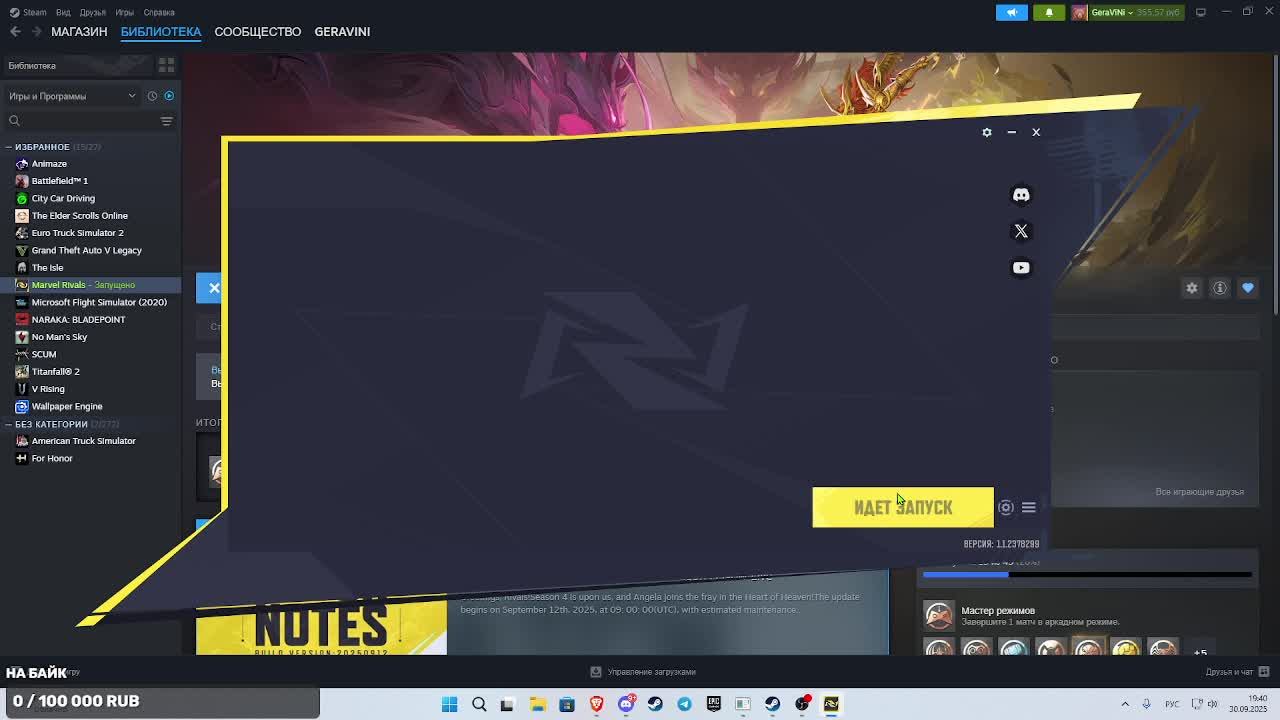Open Steam game page manage gear
The image size is (1280, 720).
point(1192,288)
